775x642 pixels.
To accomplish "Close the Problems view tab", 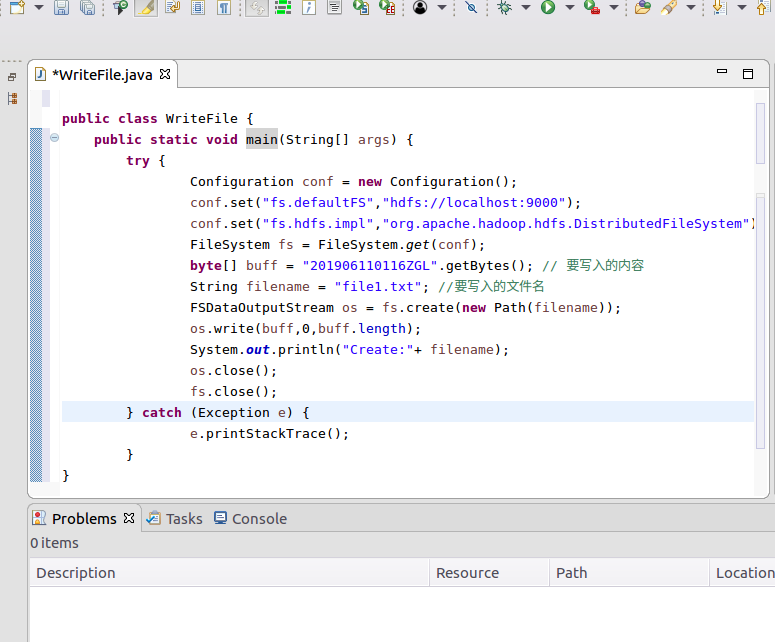I will tap(129, 517).
